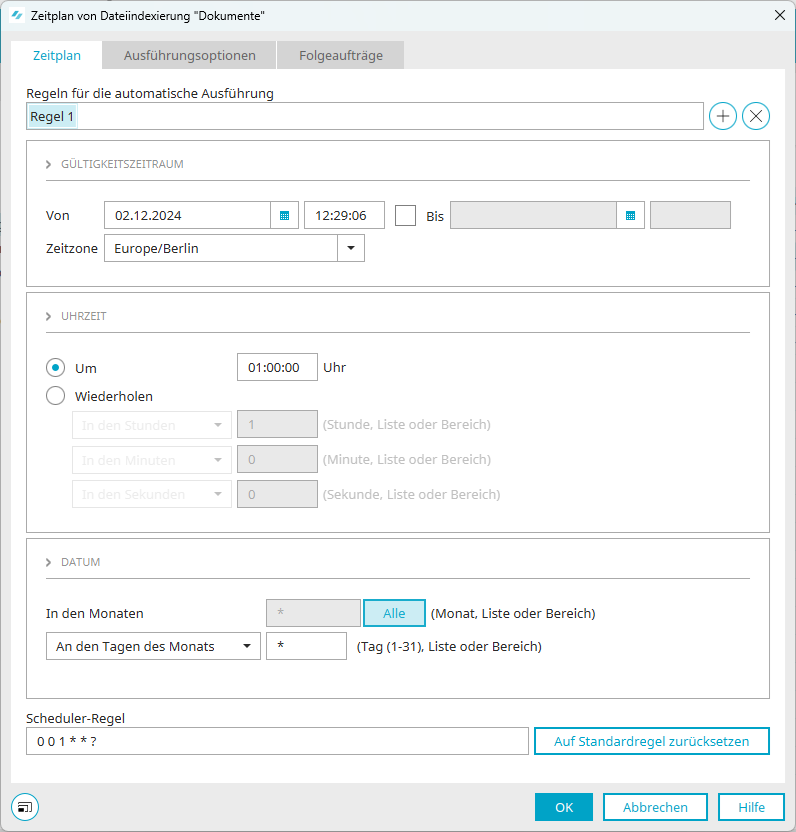Collapse the Datum section chevron
This screenshot has width=796, height=832.
[x=48, y=562]
